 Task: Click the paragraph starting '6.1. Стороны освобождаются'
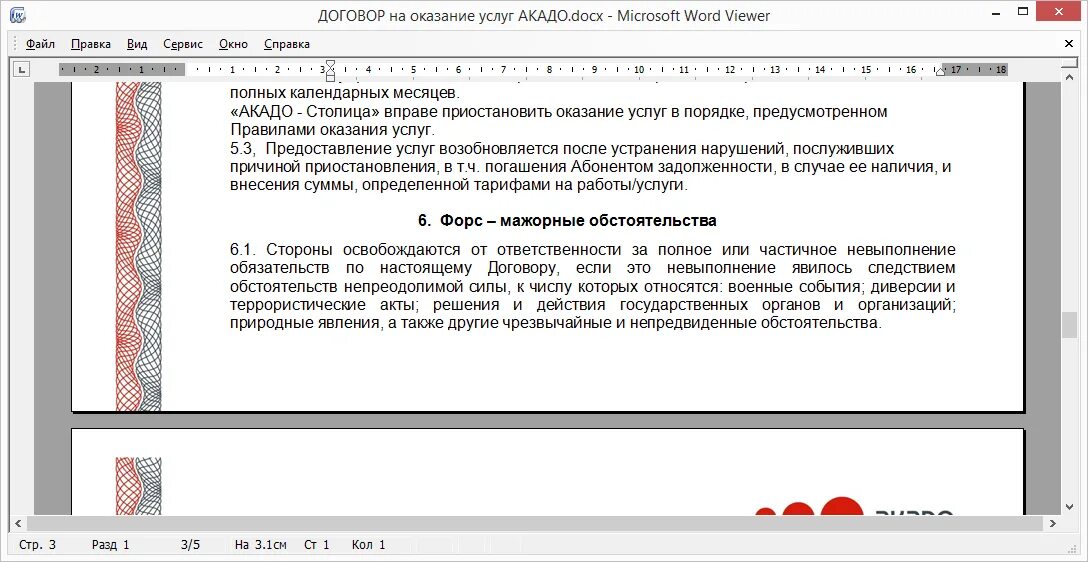coord(593,286)
